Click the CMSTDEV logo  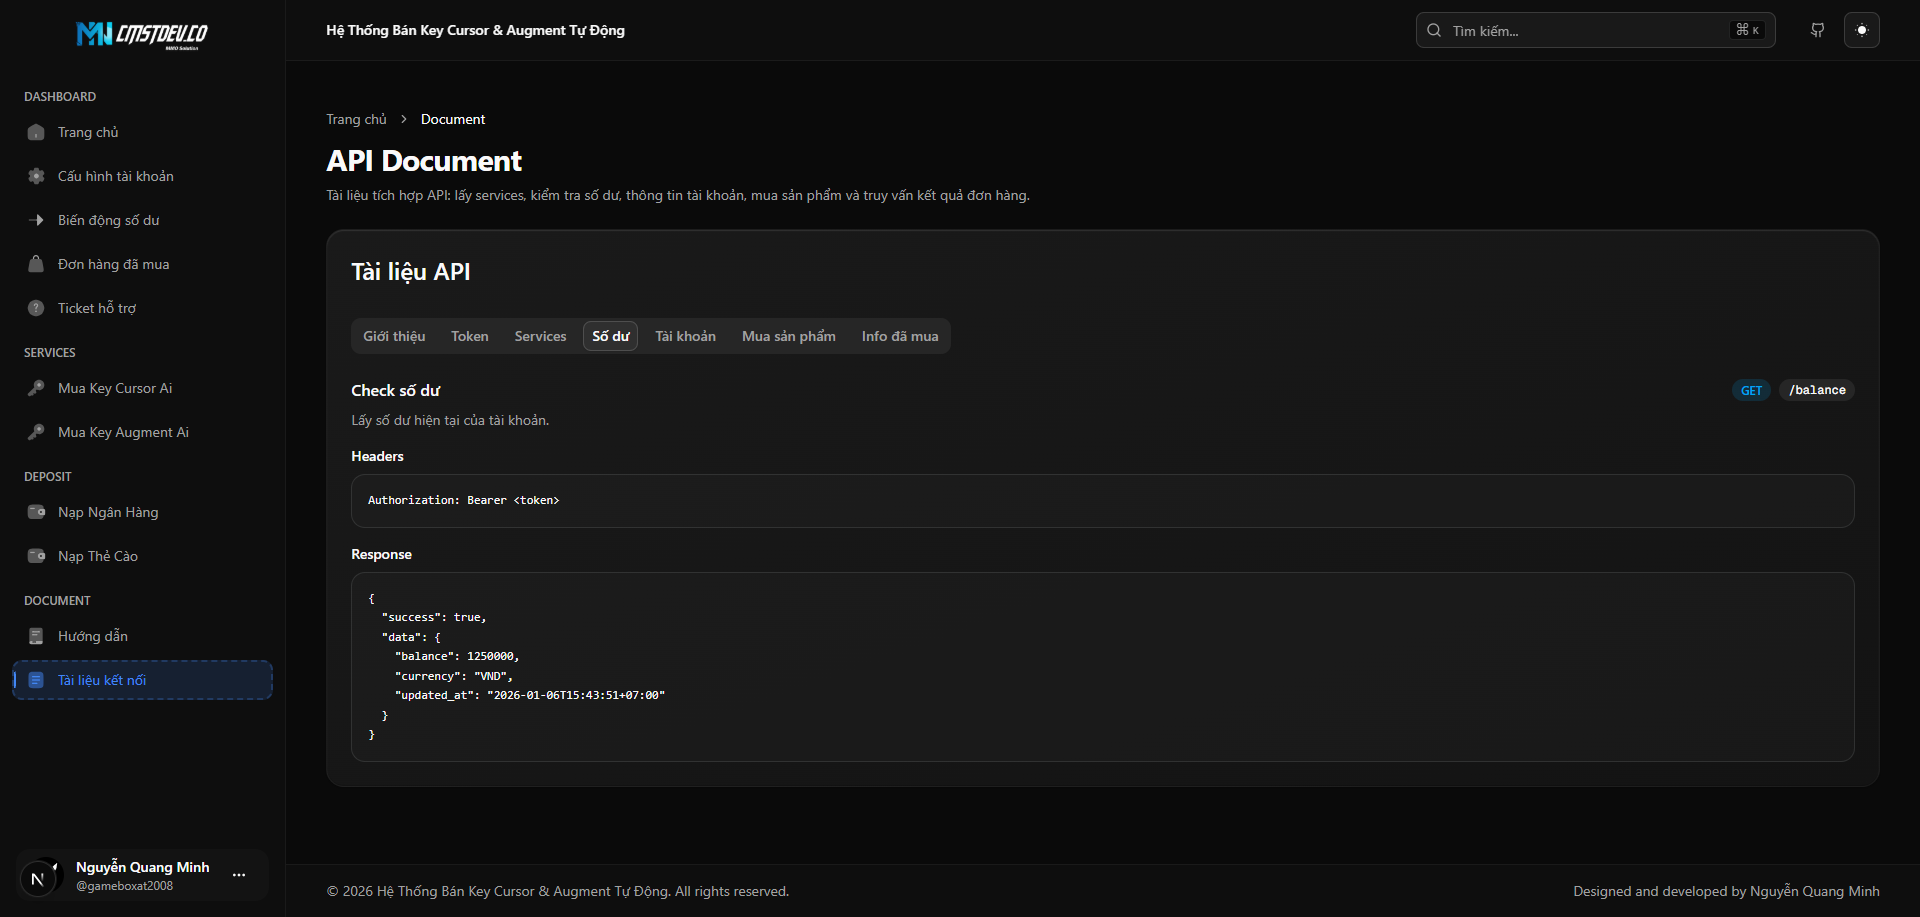coord(142,35)
